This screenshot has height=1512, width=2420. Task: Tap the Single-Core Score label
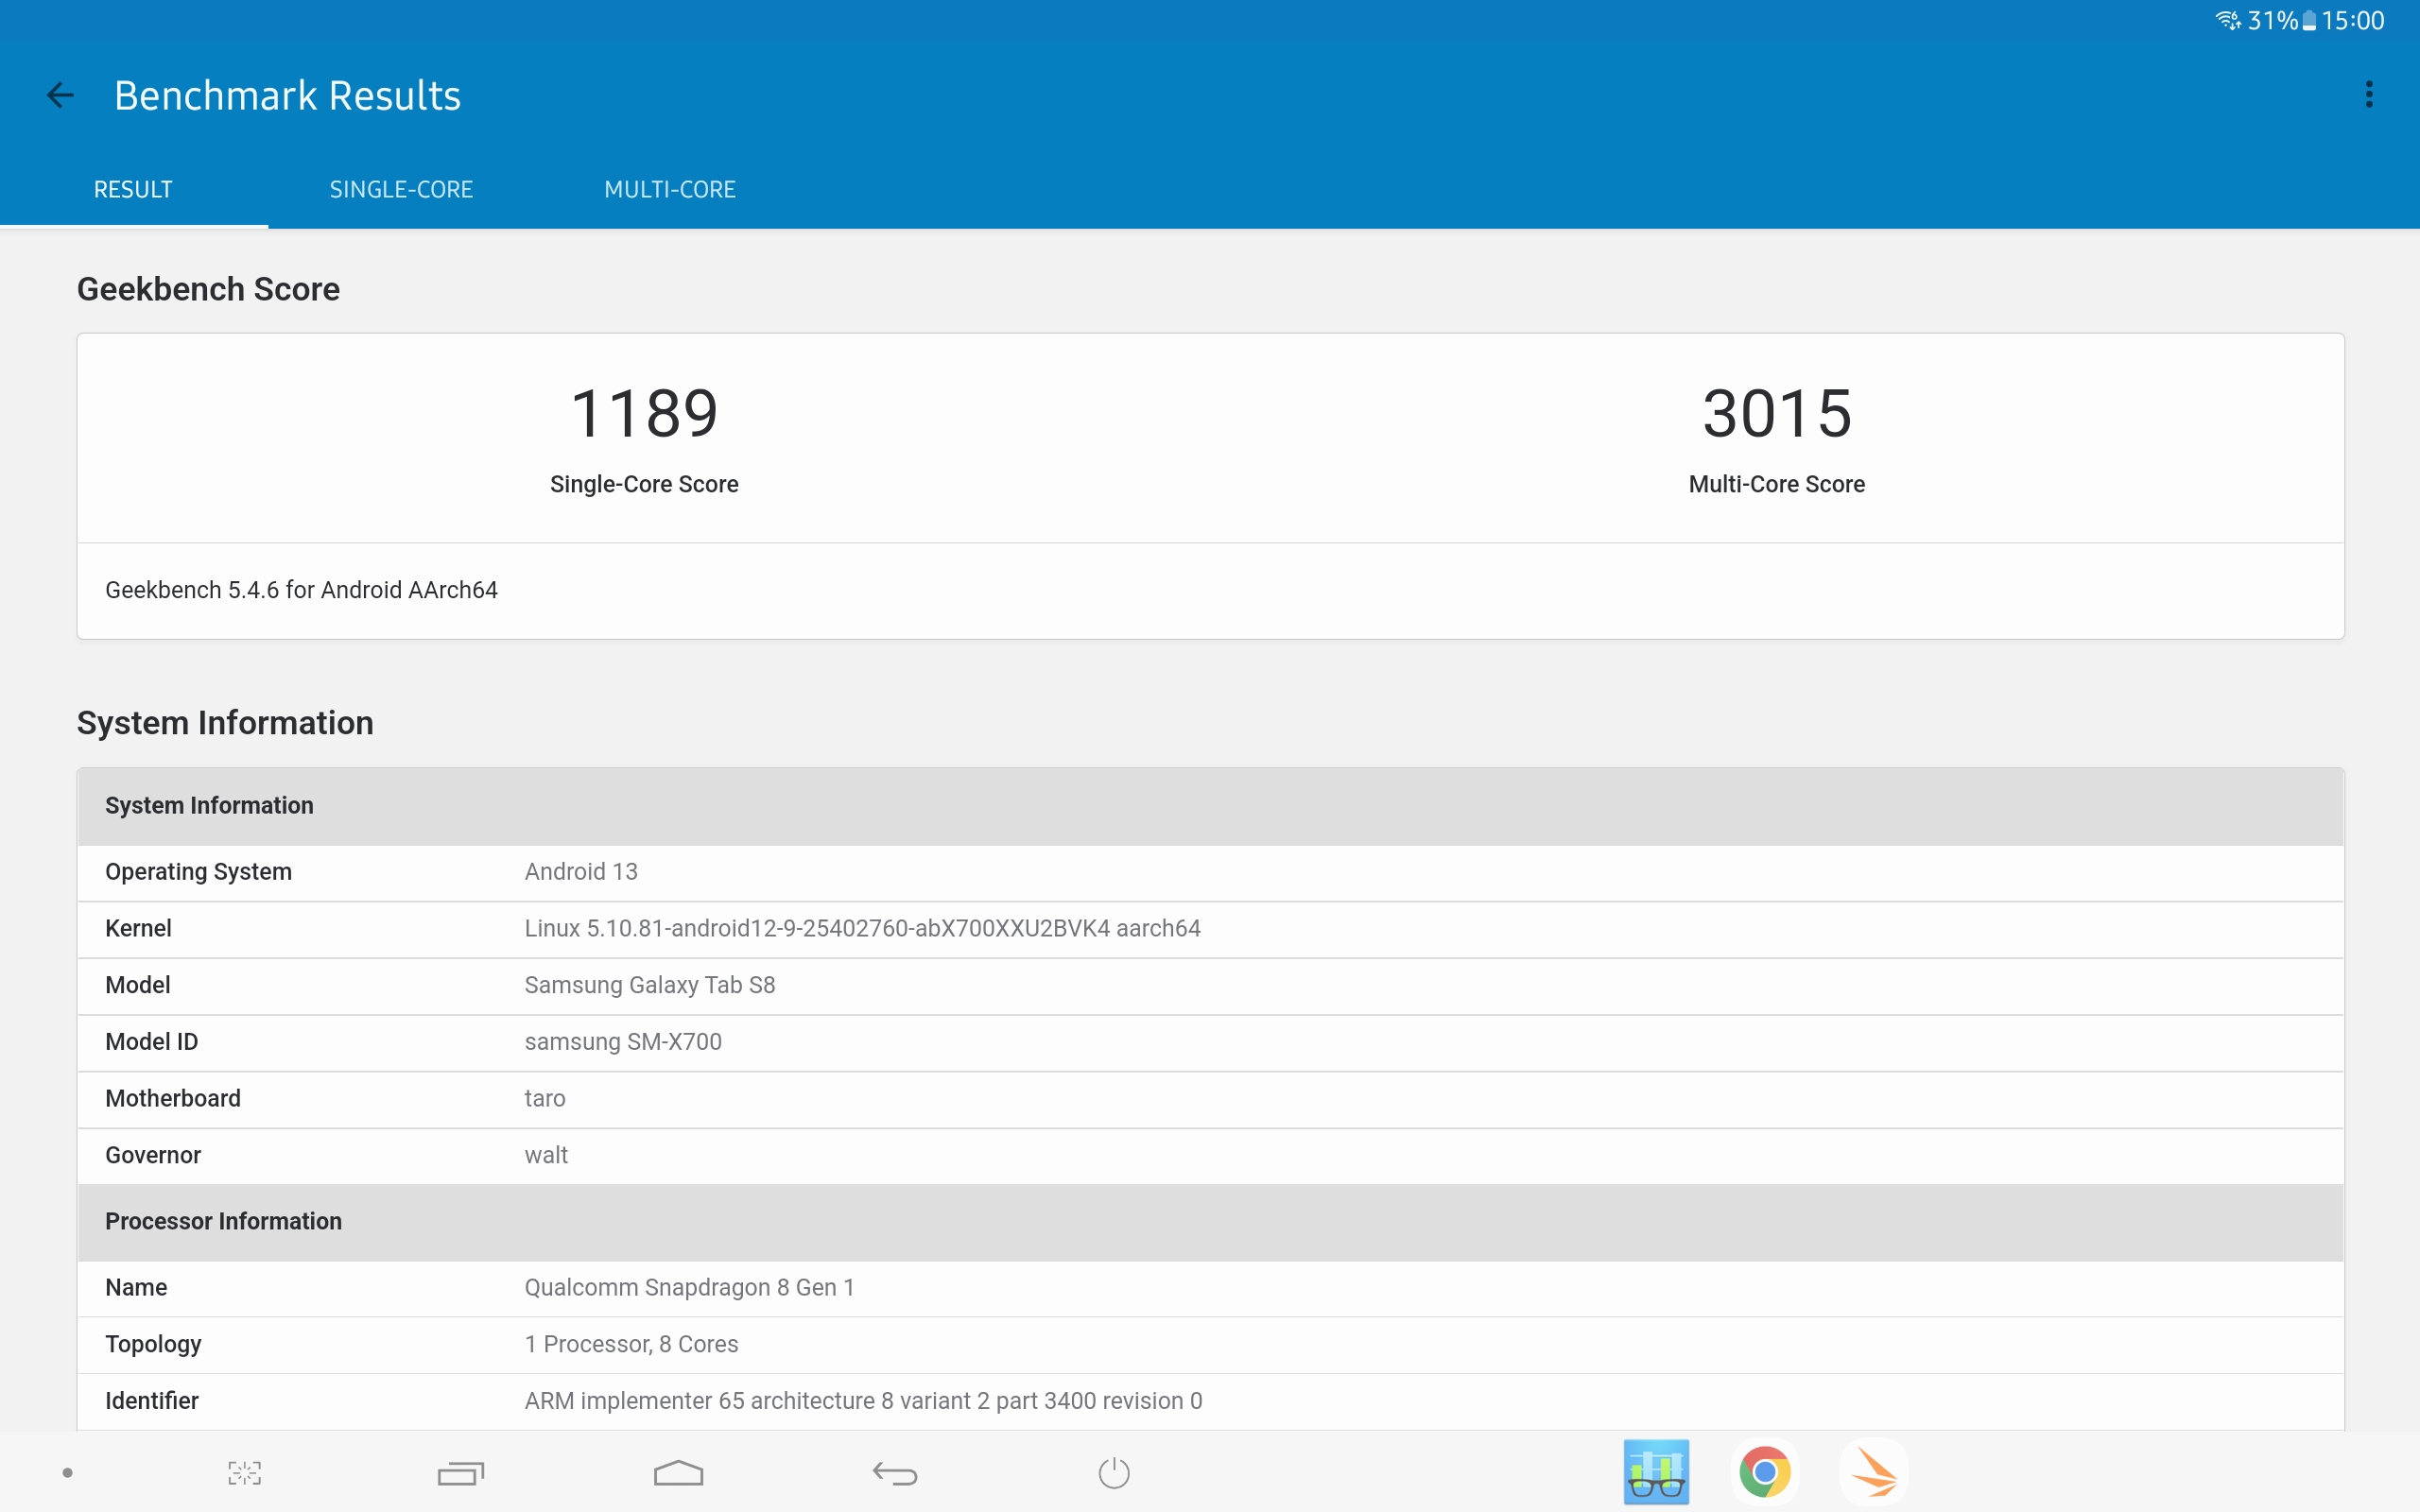(x=644, y=484)
